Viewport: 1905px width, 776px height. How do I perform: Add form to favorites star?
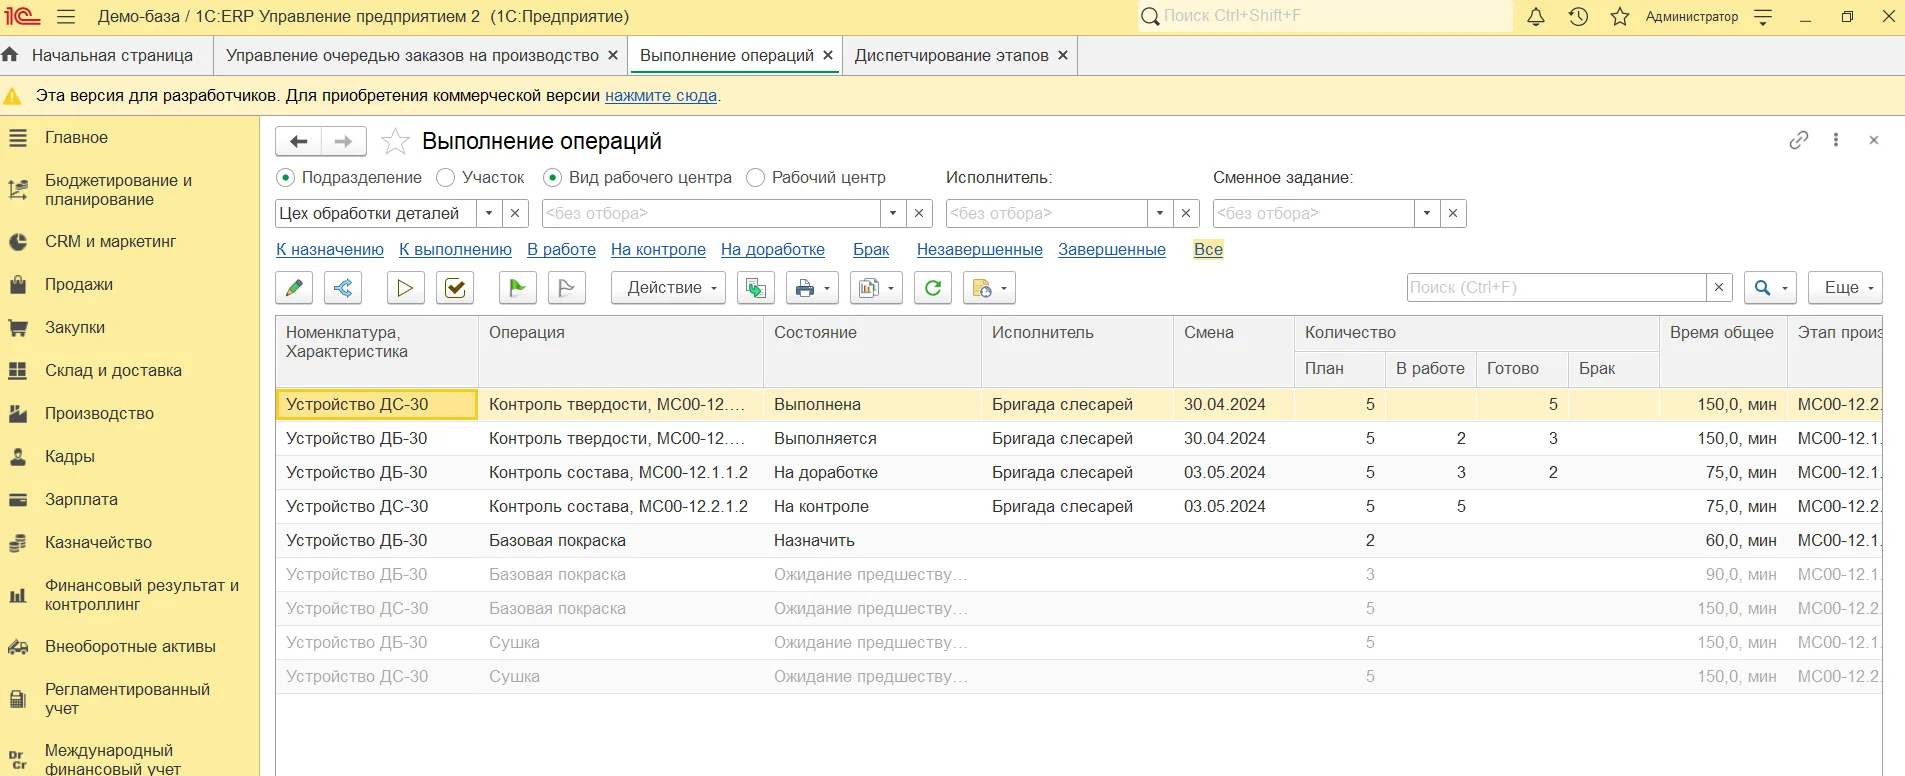pos(395,141)
